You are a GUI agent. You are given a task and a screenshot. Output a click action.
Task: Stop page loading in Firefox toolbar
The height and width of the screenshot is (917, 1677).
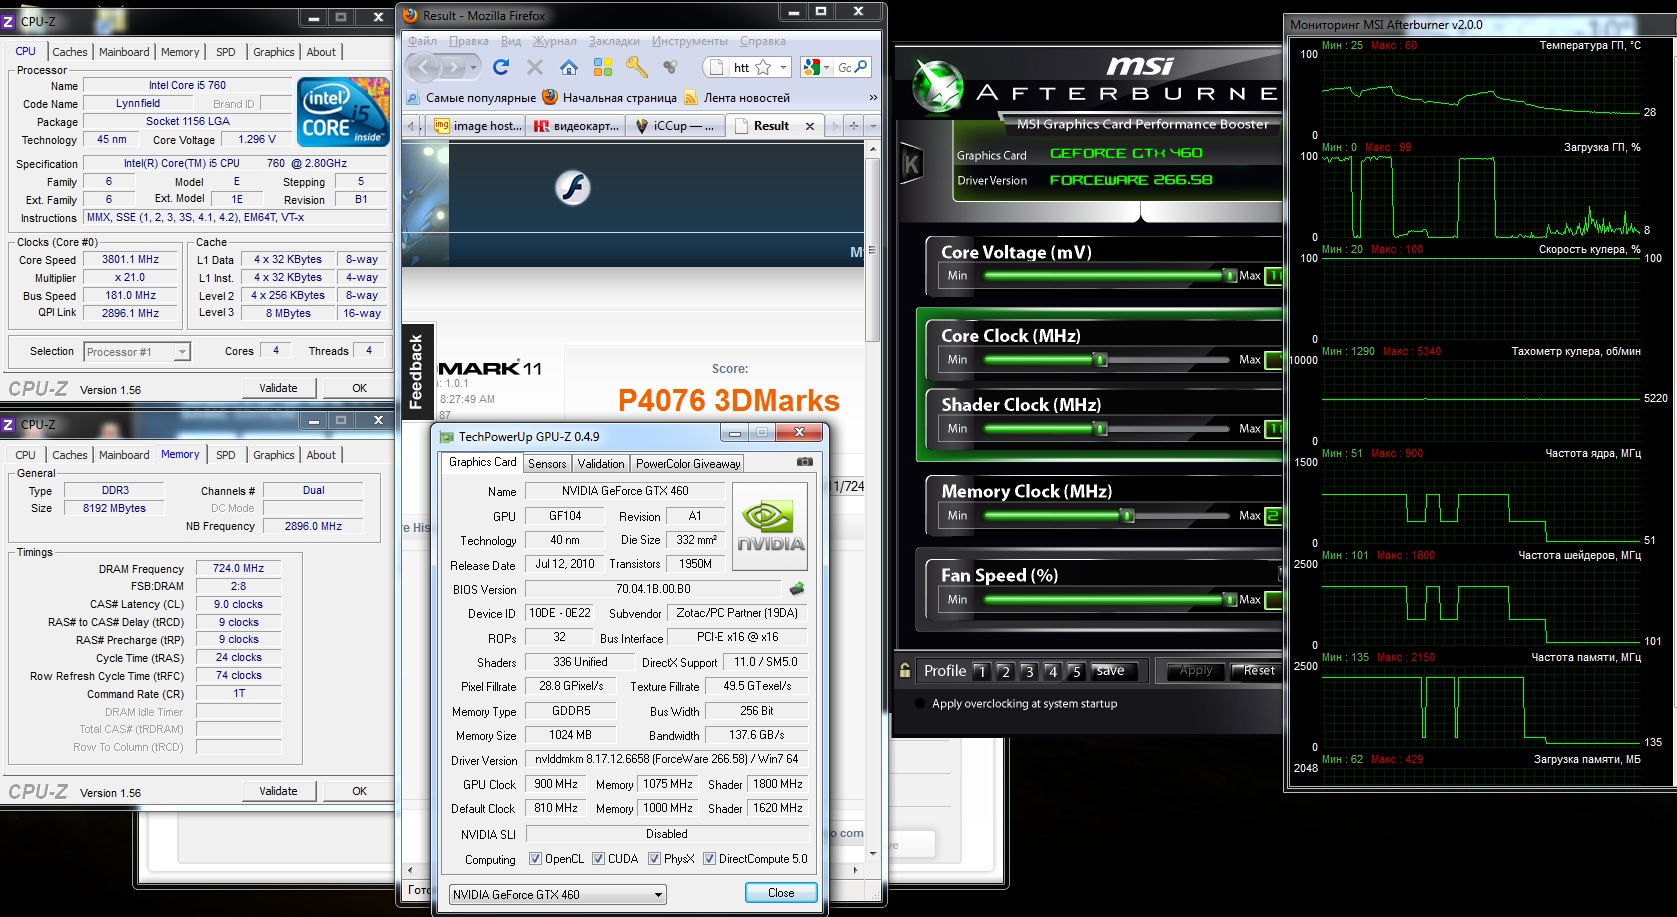point(535,67)
